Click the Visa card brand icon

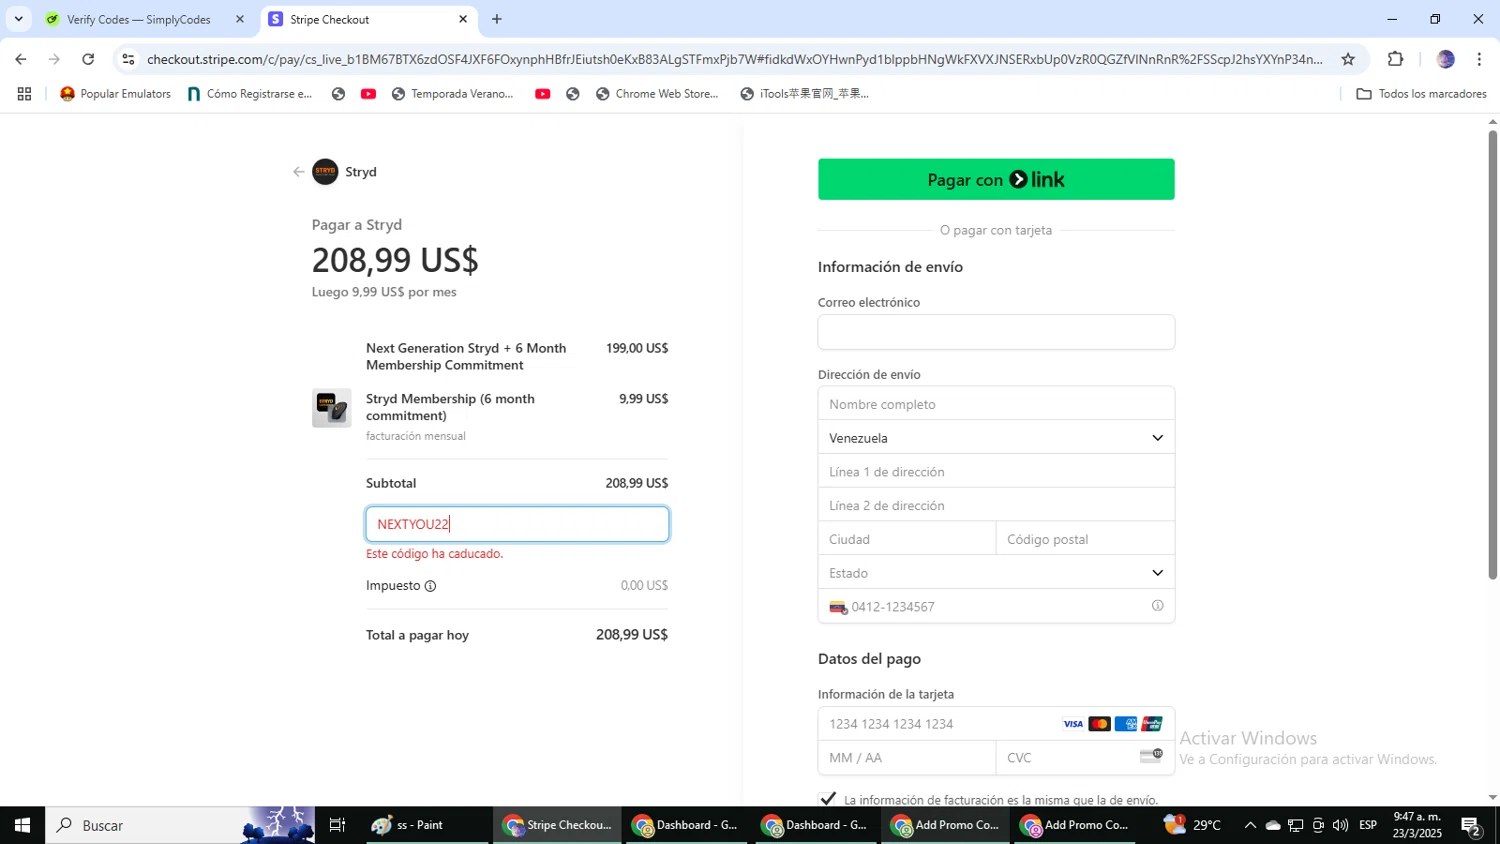[1073, 724]
